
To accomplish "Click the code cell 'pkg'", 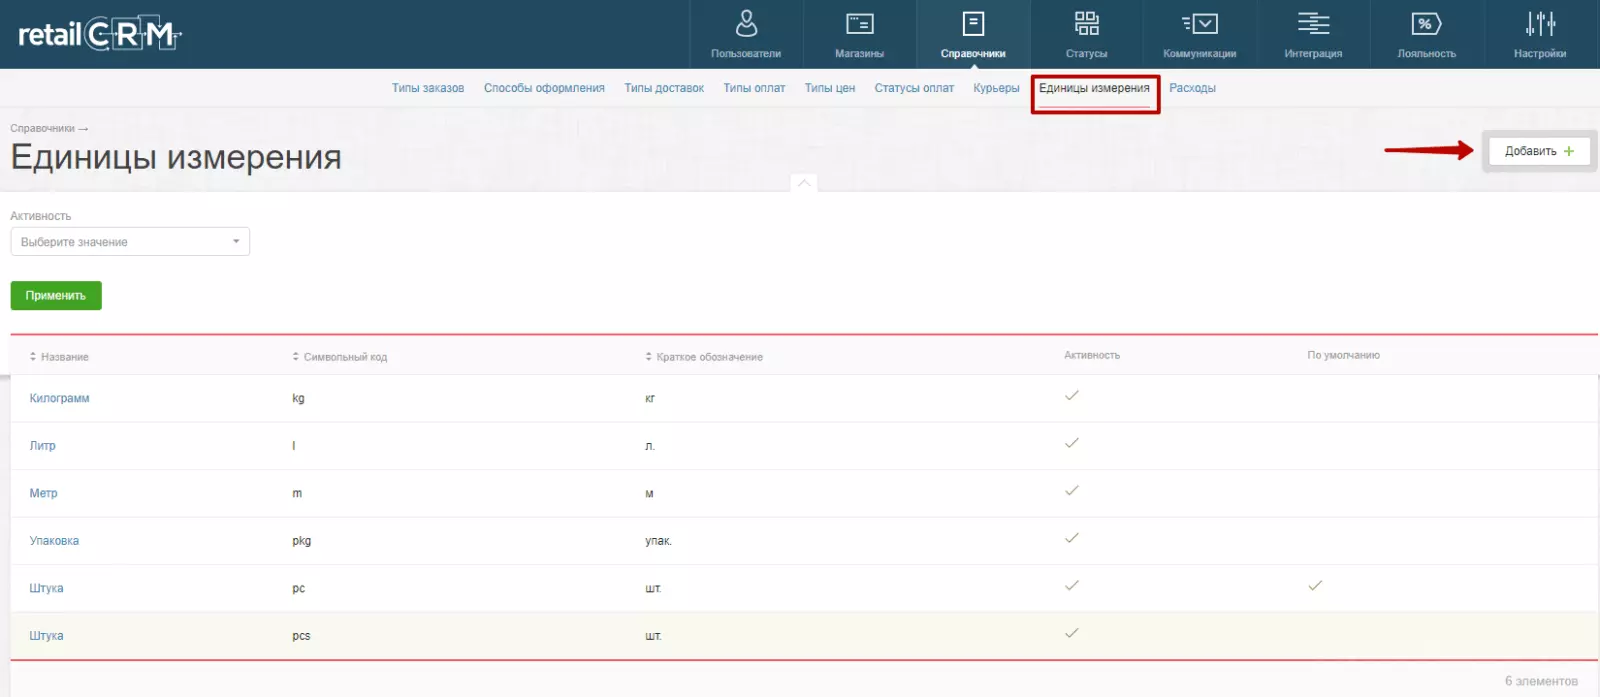I will tap(301, 541).
